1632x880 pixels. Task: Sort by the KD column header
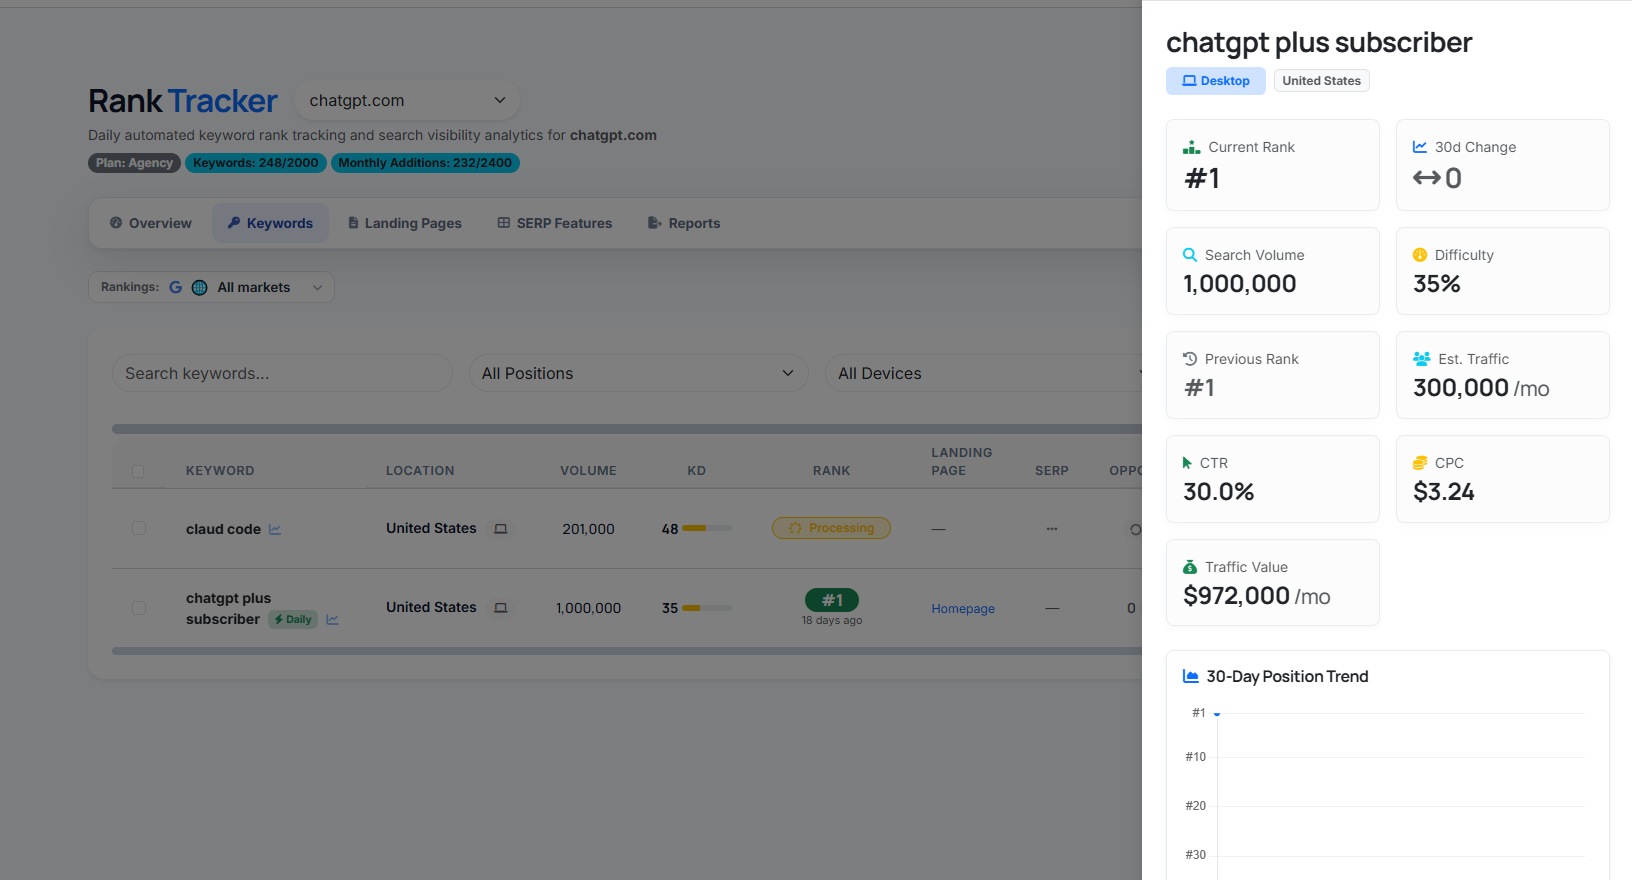(697, 471)
